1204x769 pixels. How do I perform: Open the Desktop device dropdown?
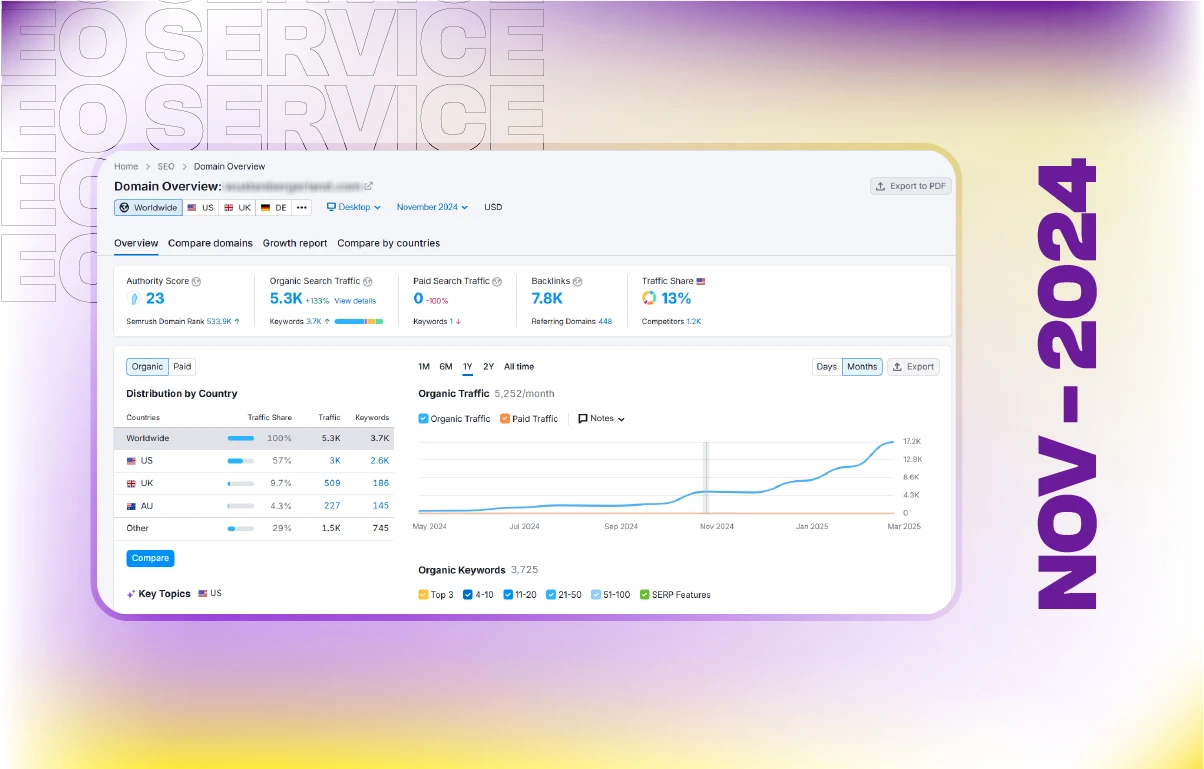tap(354, 208)
